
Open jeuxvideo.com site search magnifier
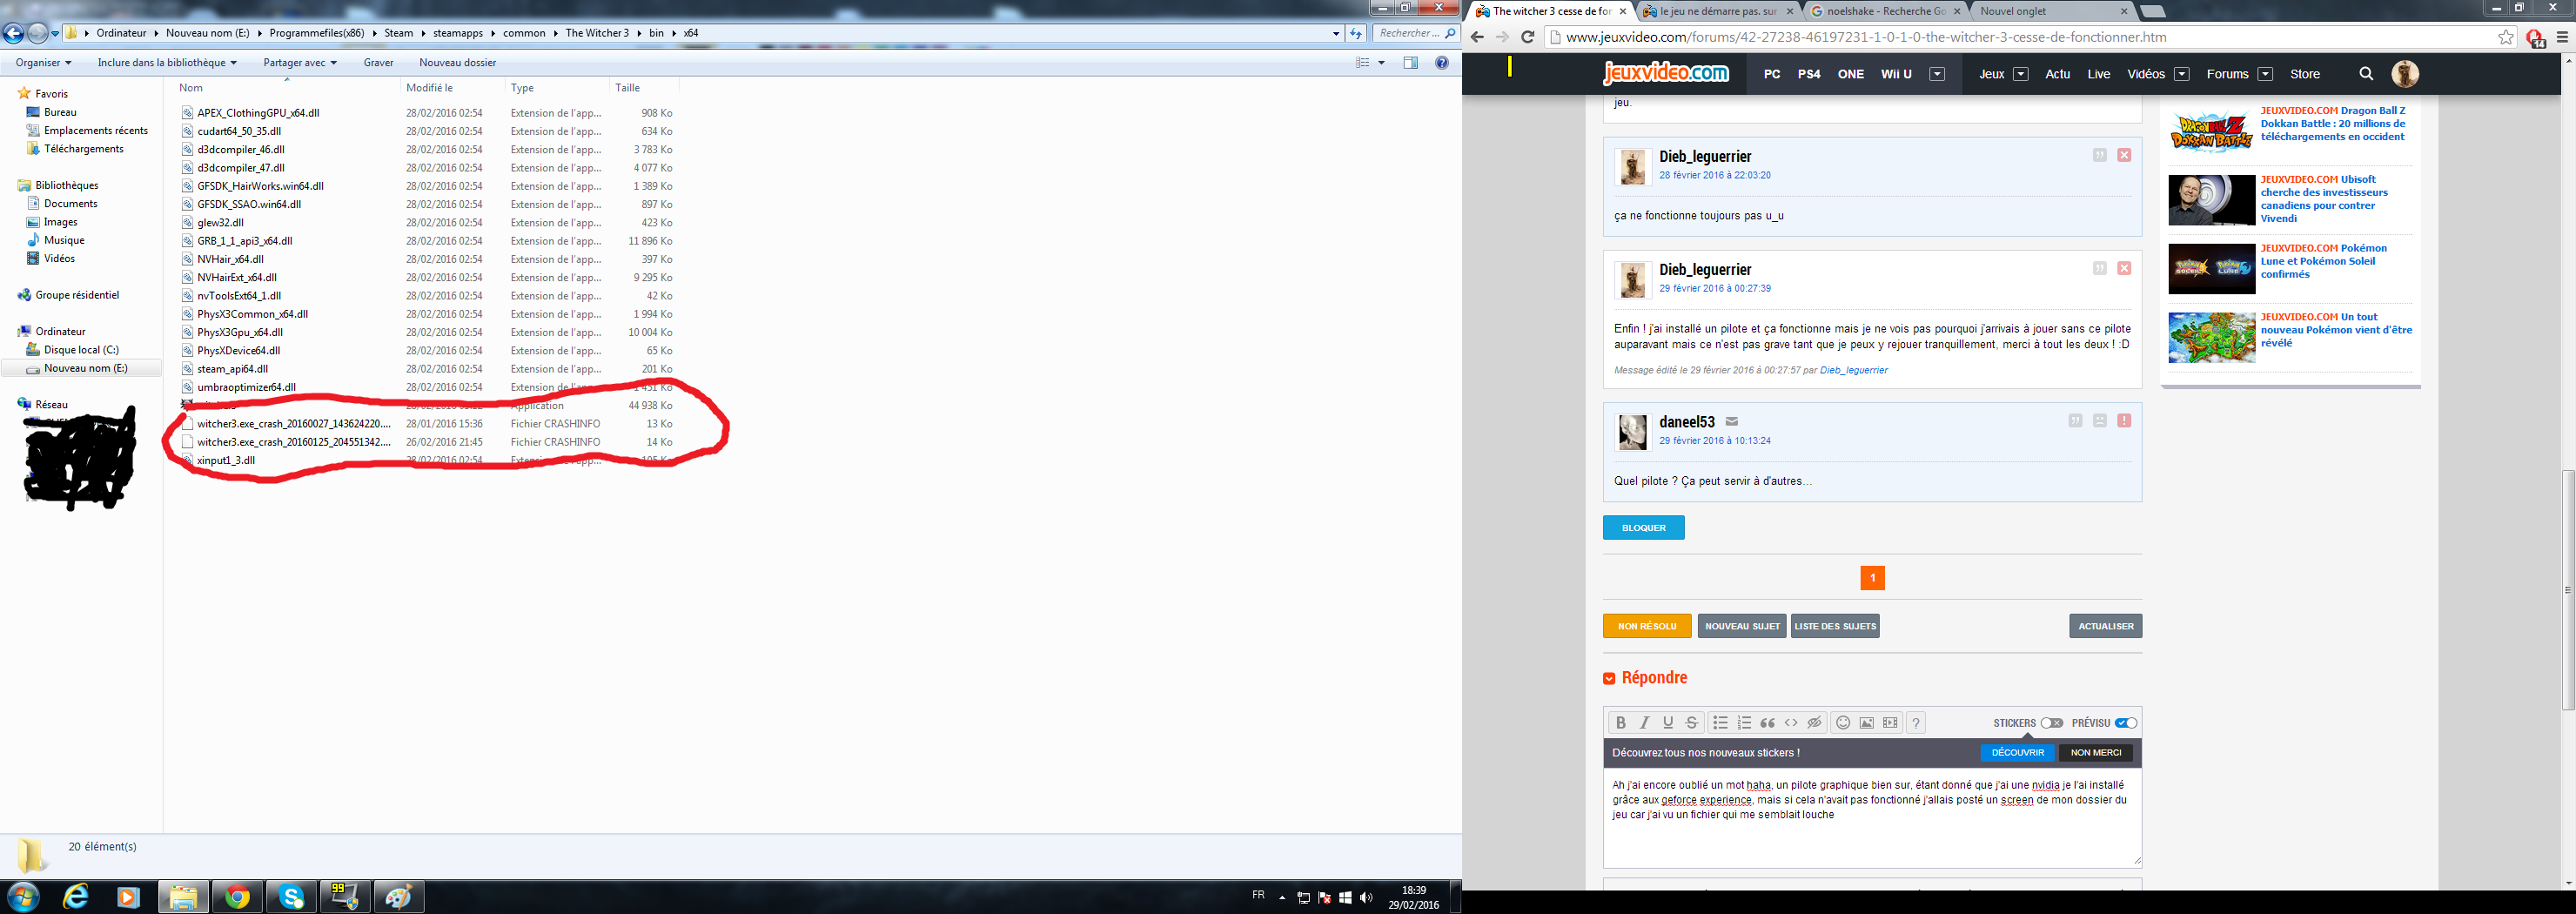[x=2366, y=74]
